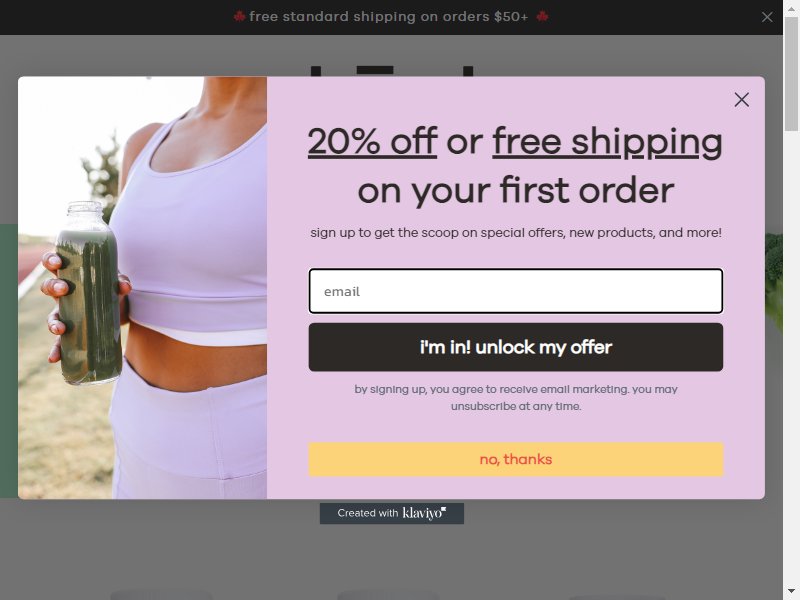Click the empty scrollbar track below the thumb
The width and height of the screenshot is (800, 600).
pyautogui.click(x=791, y=357)
